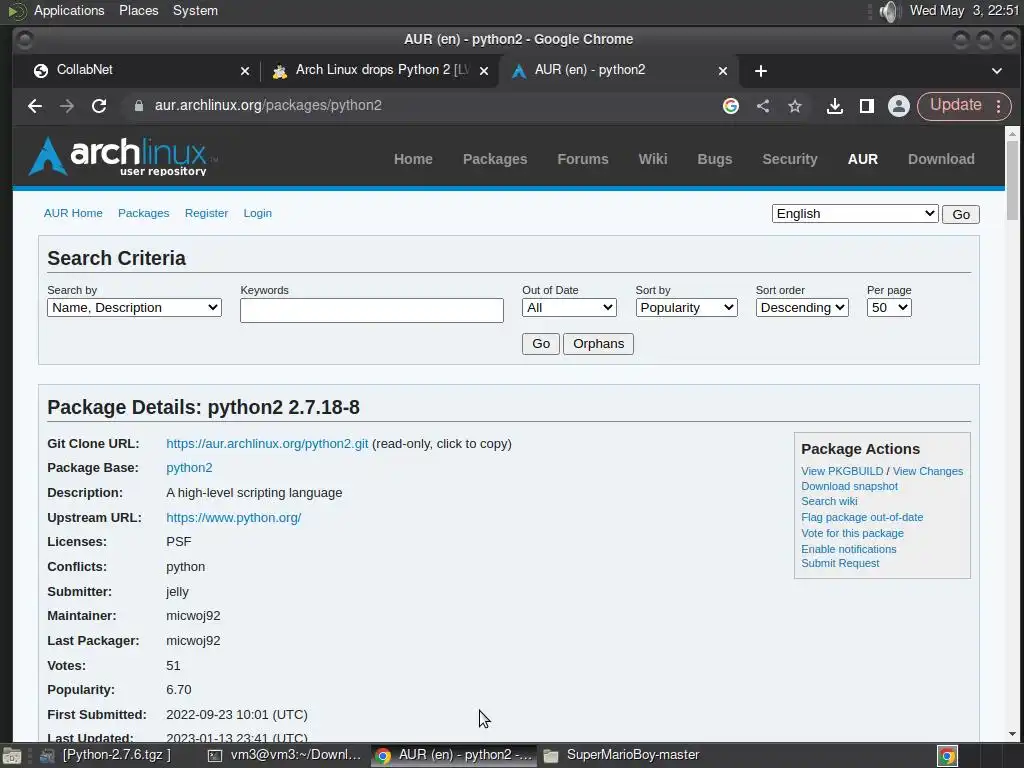Toggle the side panel icon
The height and width of the screenshot is (768, 1024).
tap(867, 106)
